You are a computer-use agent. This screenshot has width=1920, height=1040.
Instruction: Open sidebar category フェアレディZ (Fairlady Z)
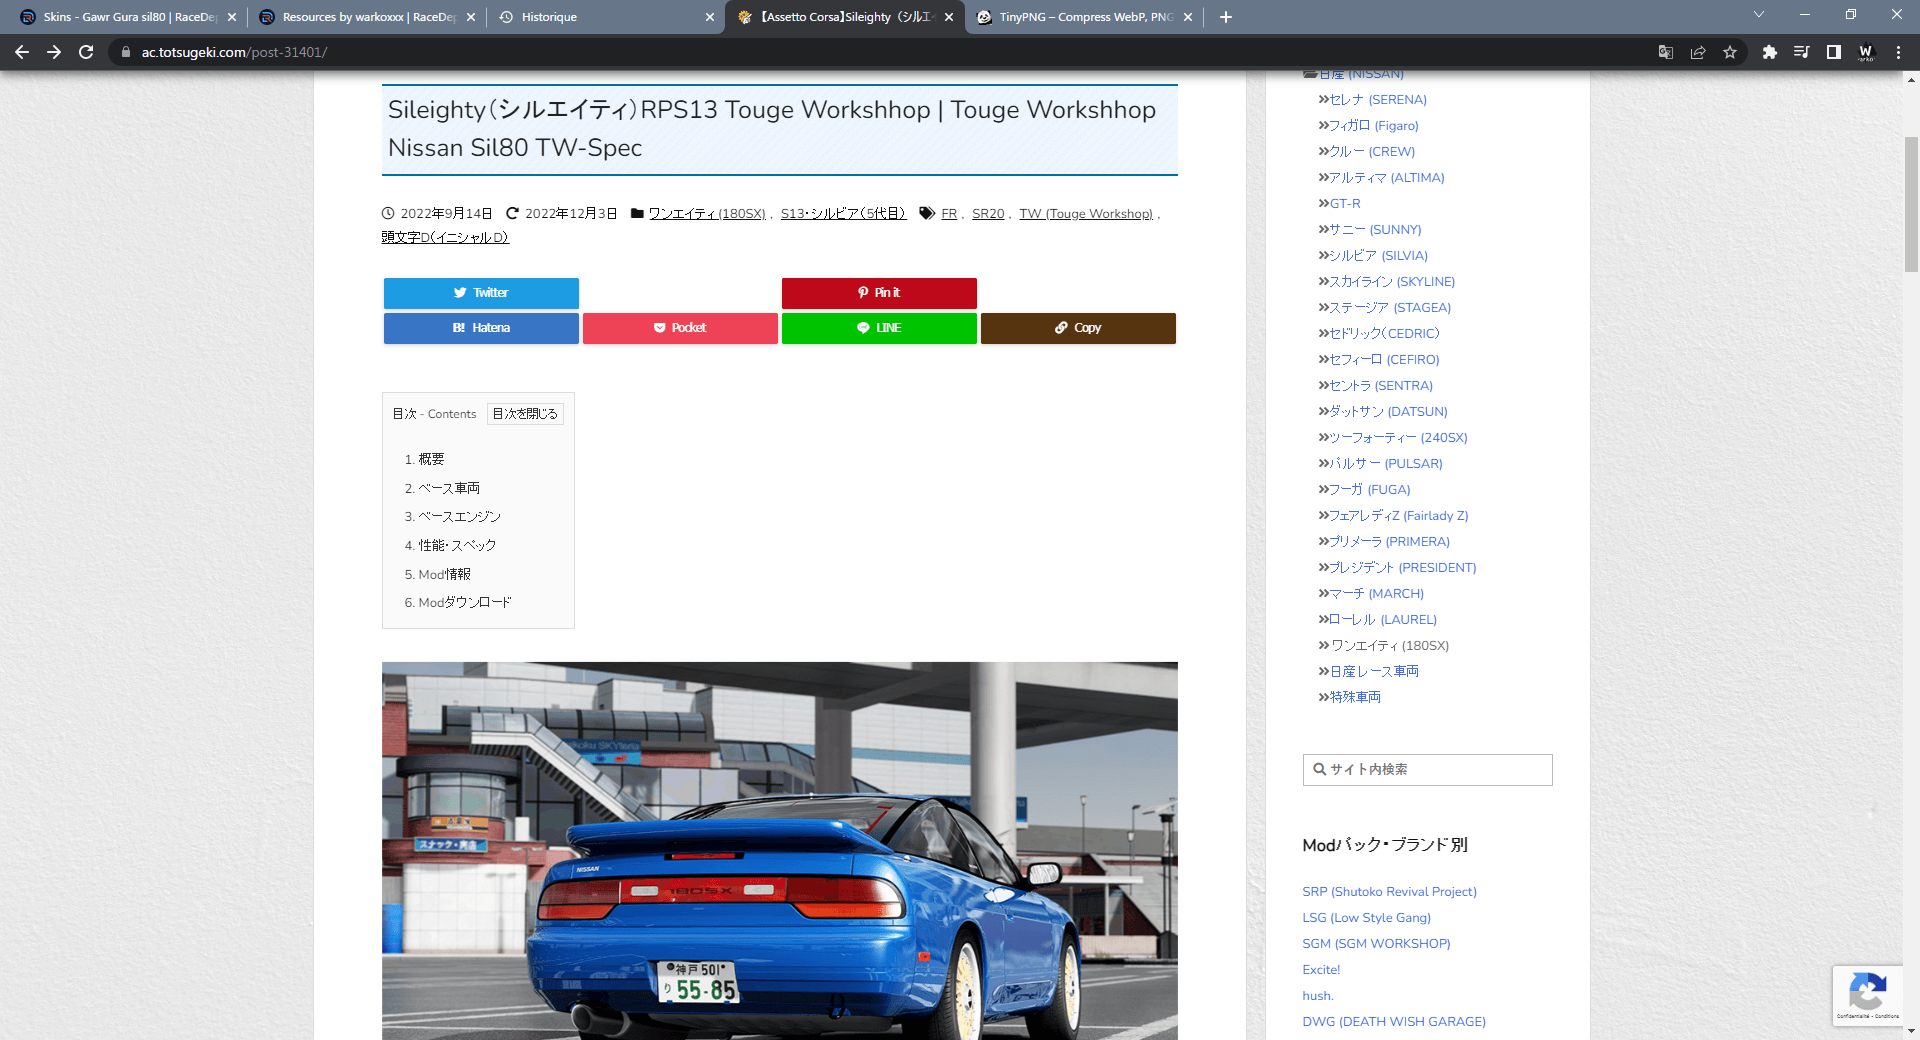click(1398, 516)
